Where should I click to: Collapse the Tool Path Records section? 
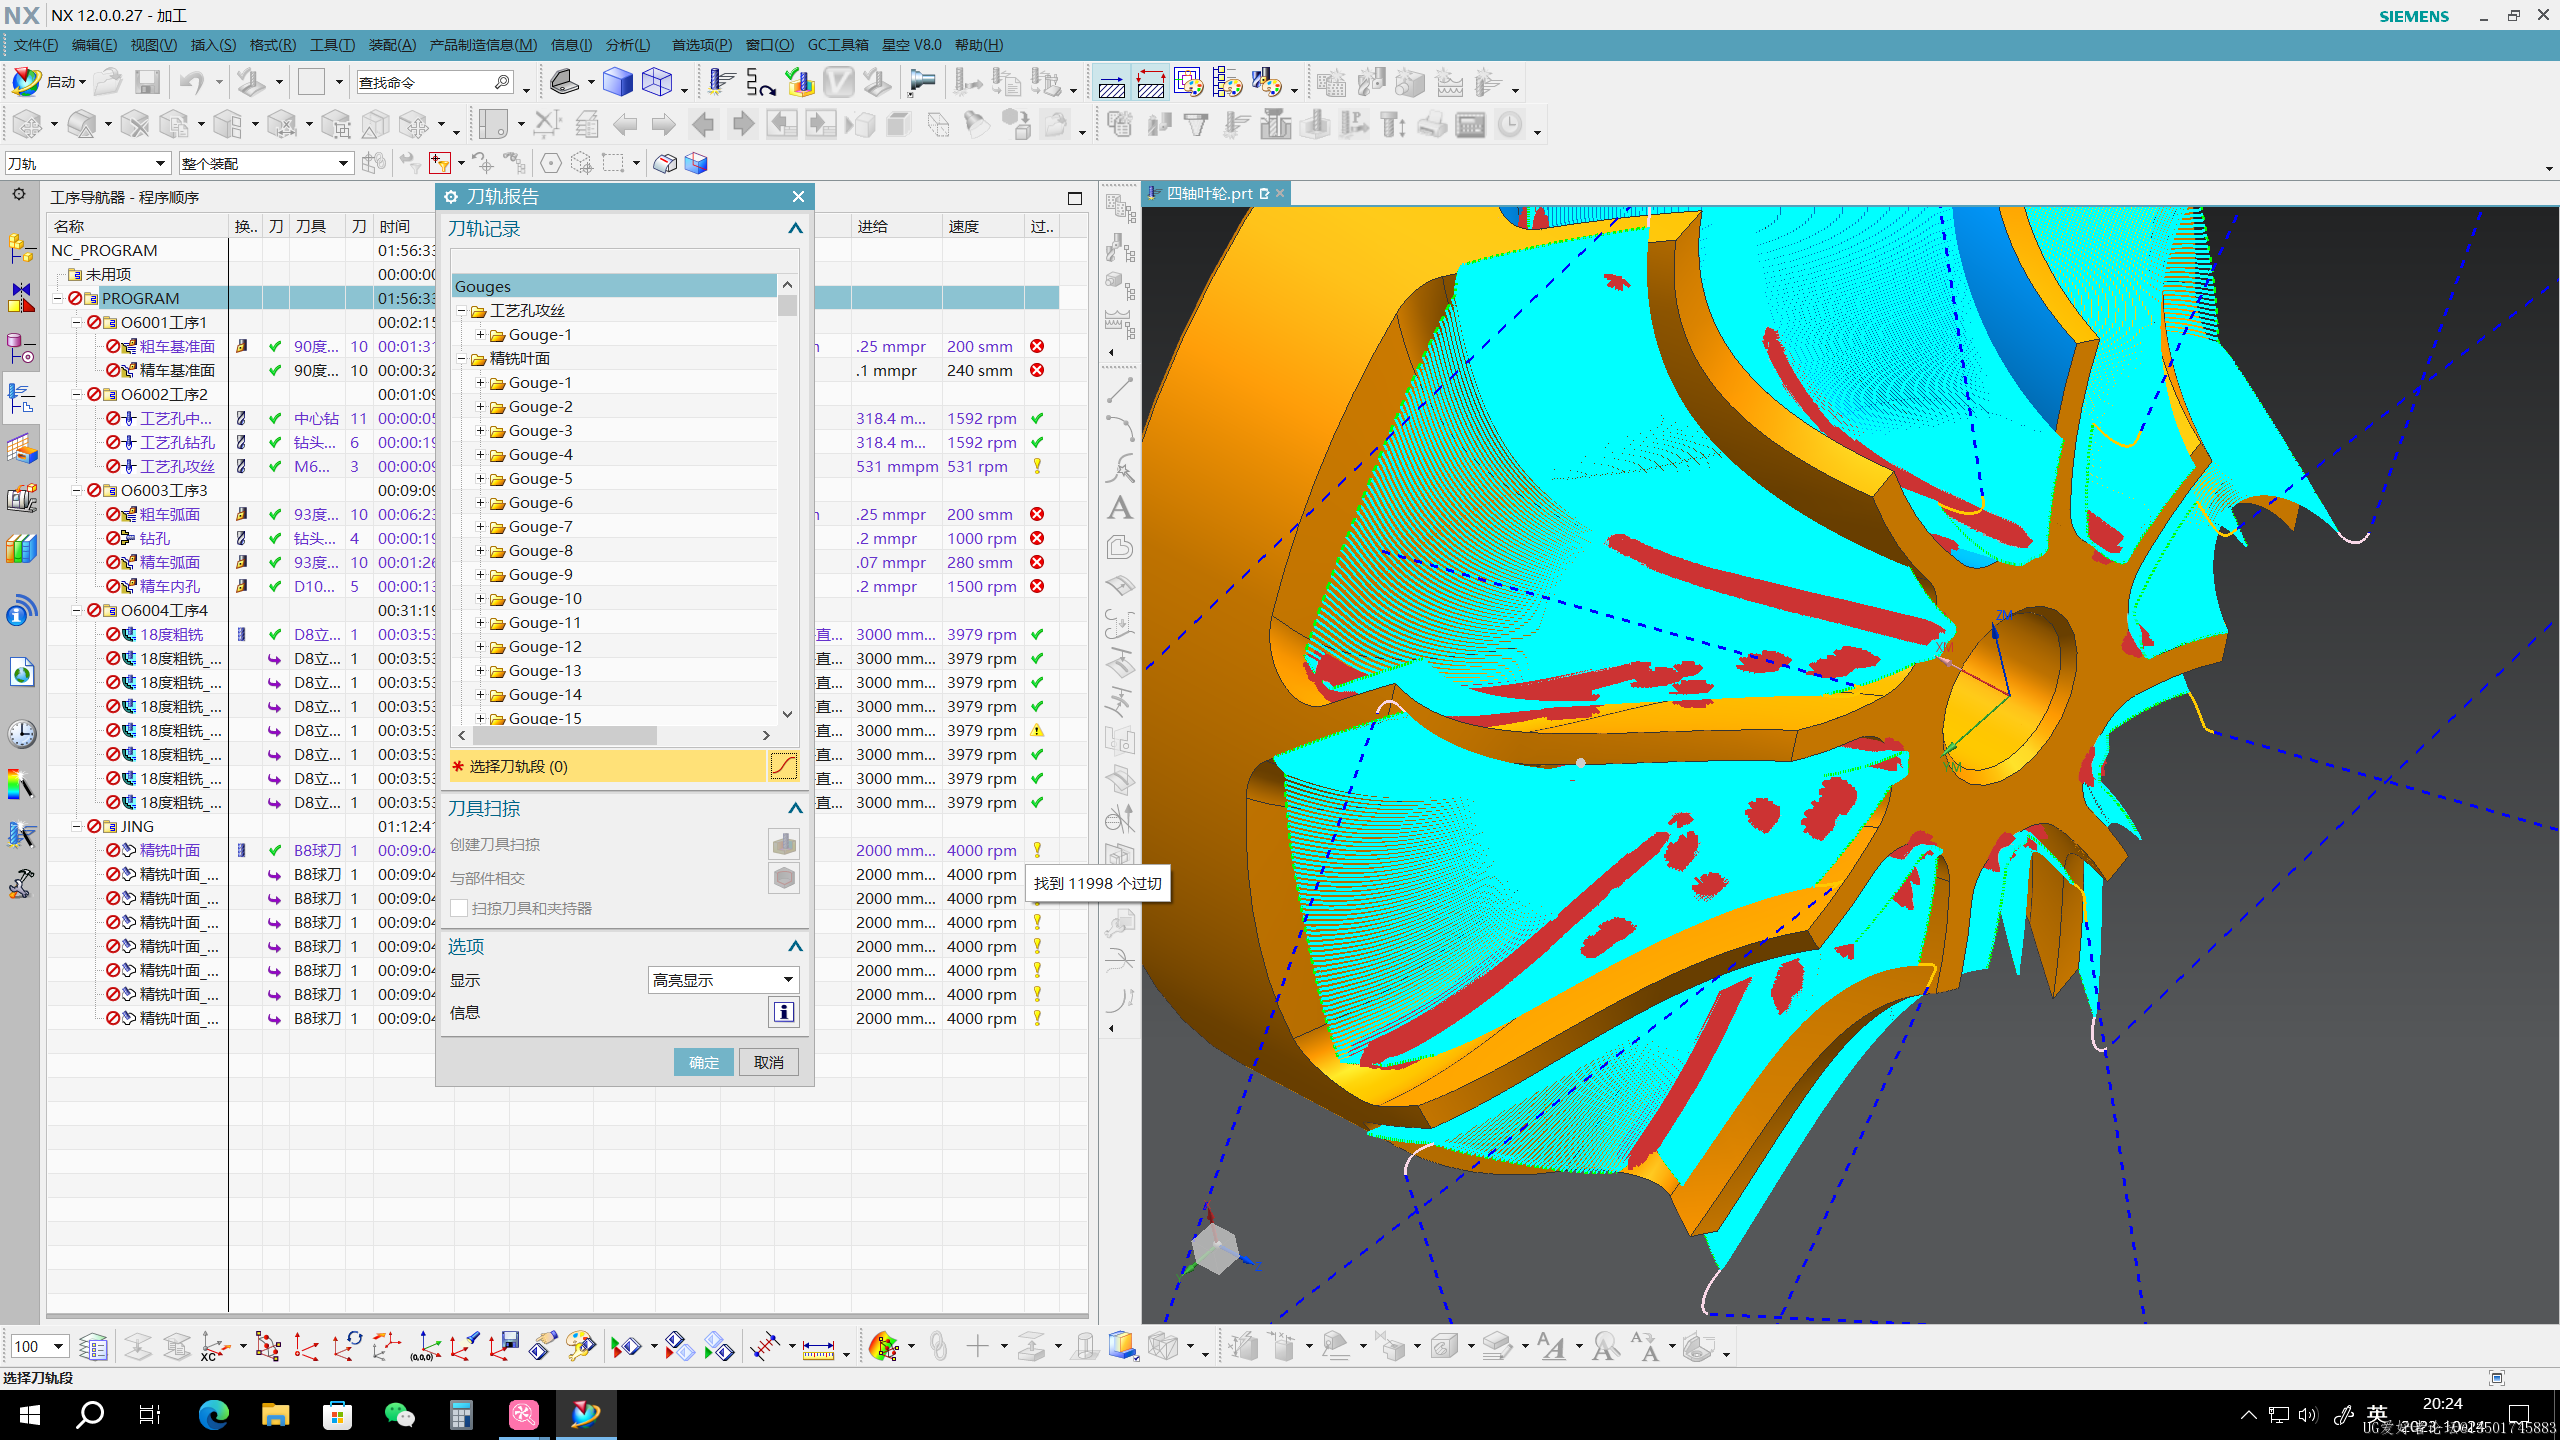tap(795, 229)
